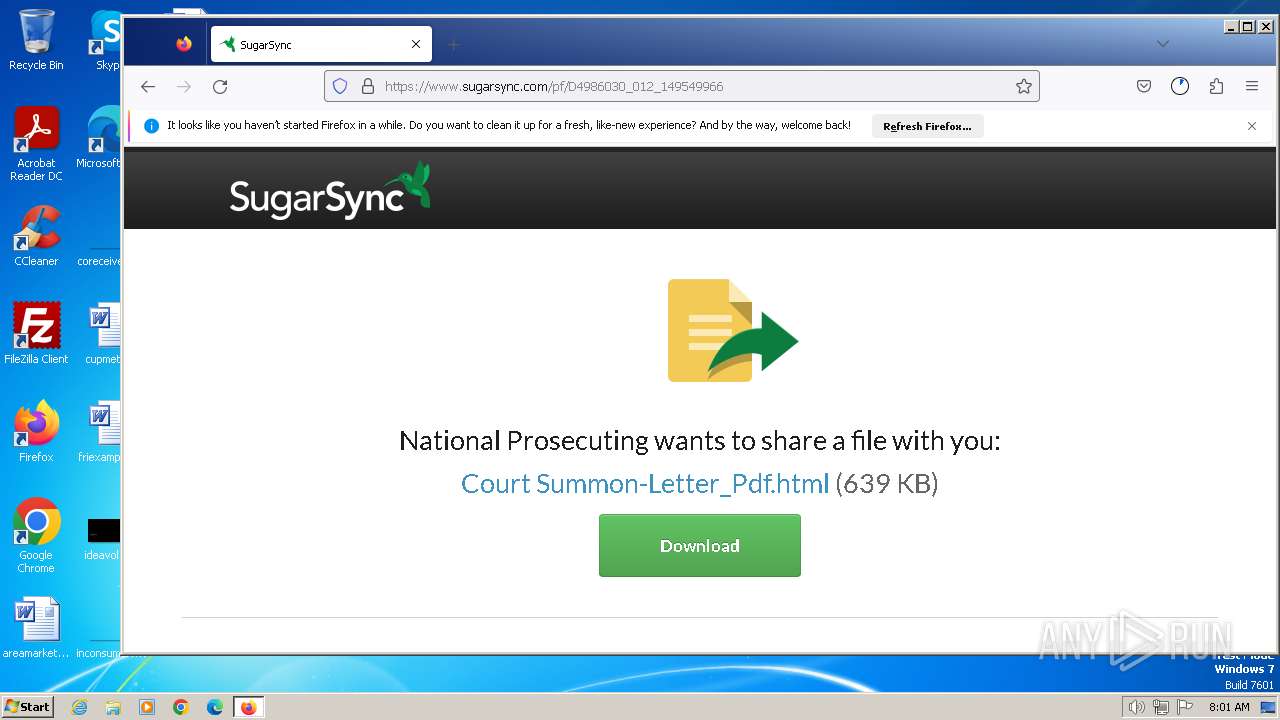Screen dimensions: 1280x720
Task: Bookmark this page with the star
Action: 1024,86
